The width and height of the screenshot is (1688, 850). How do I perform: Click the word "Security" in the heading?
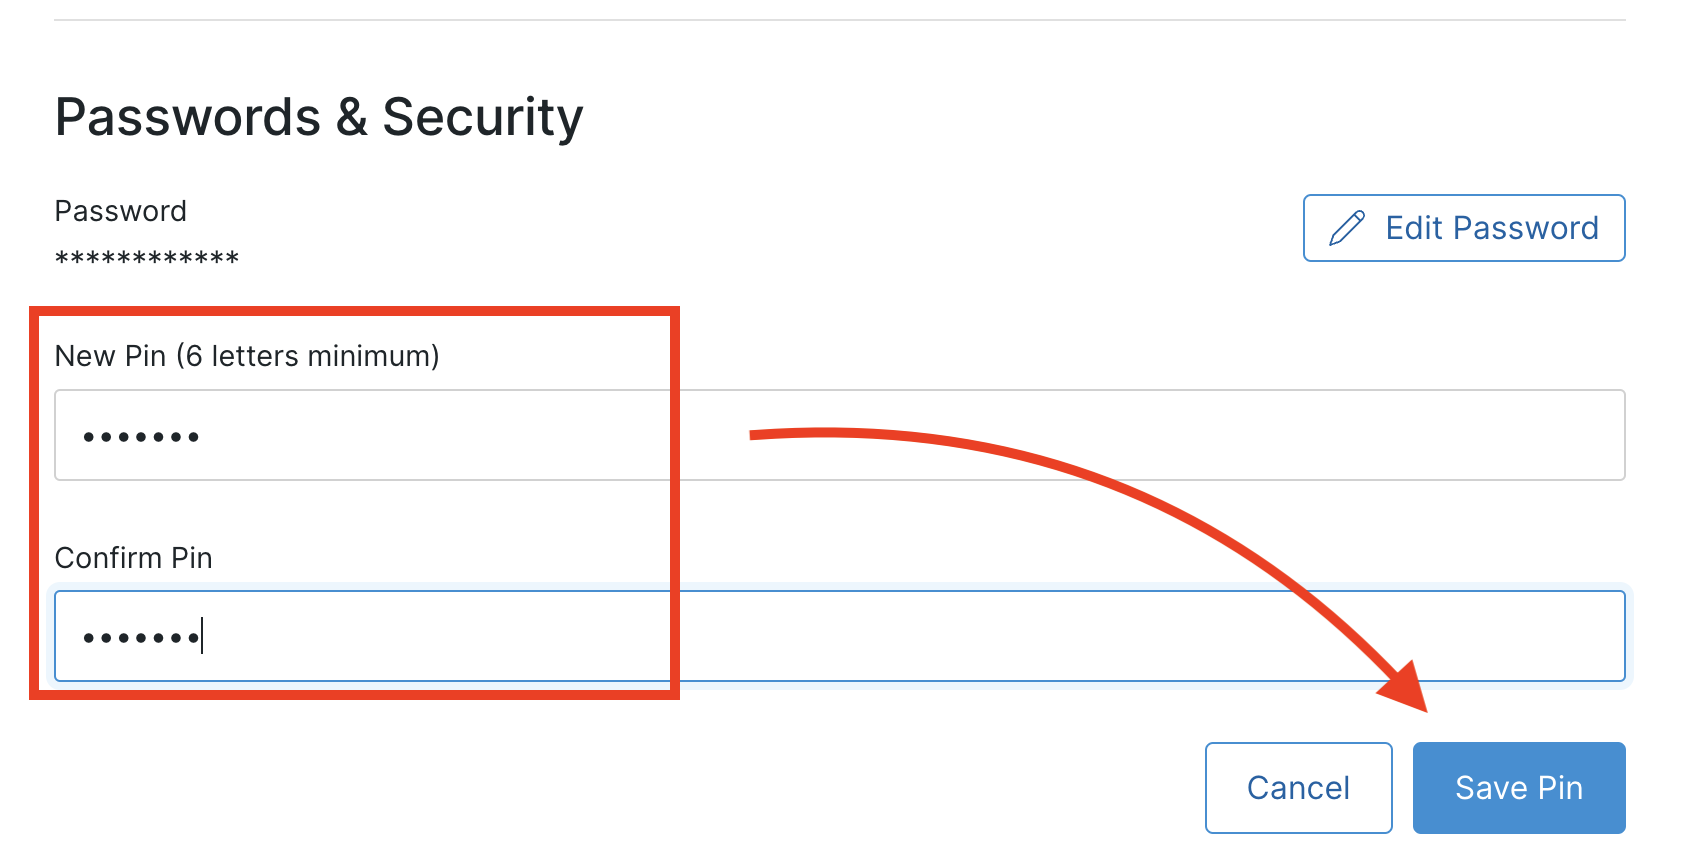coord(482,117)
